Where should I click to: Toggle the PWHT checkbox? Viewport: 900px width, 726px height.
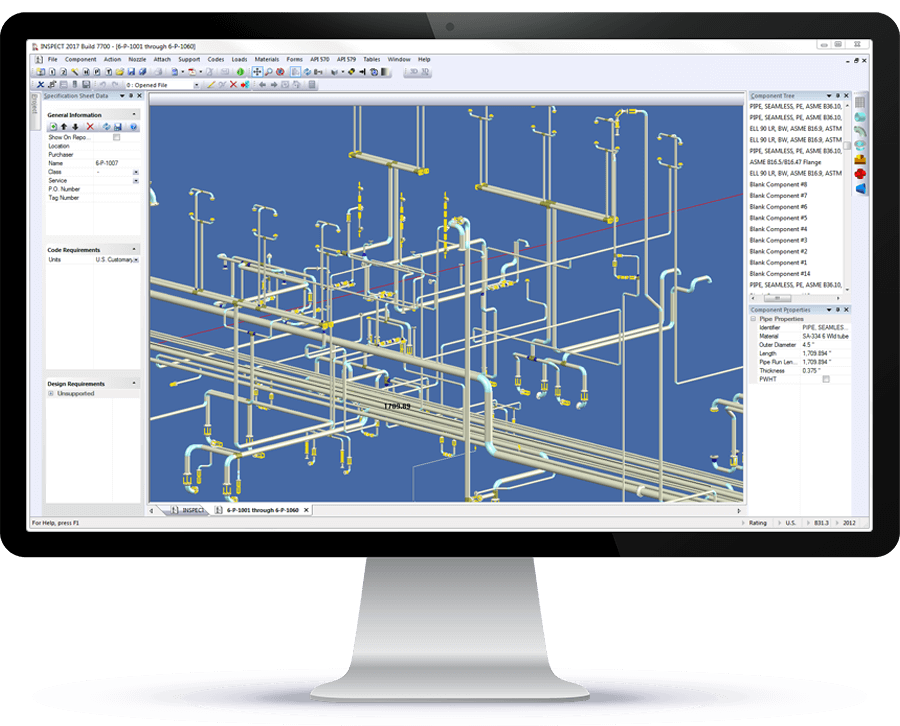coord(826,379)
